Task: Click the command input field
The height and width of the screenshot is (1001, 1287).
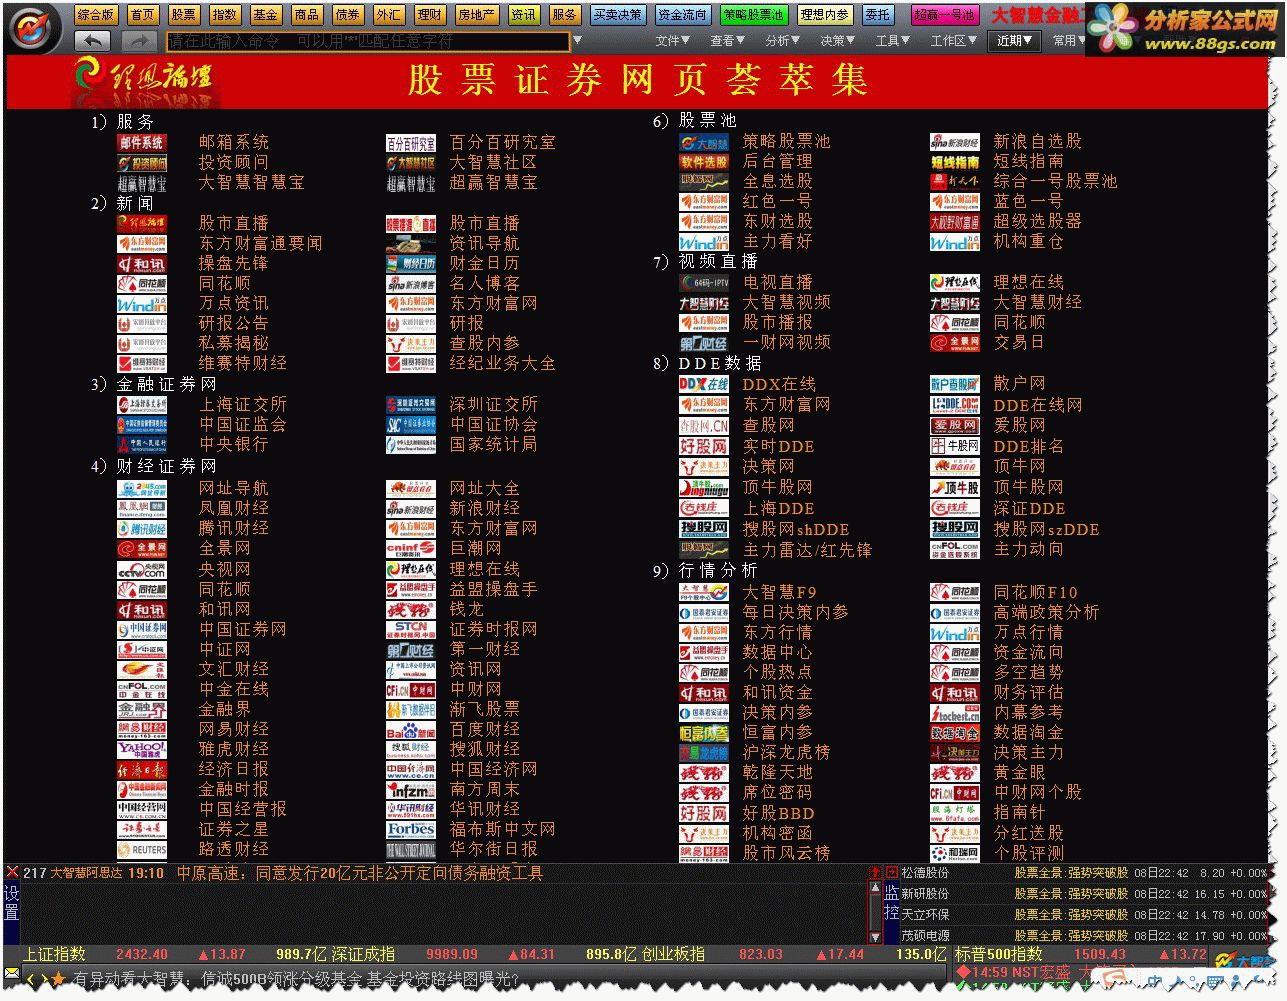Action: (x=368, y=41)
